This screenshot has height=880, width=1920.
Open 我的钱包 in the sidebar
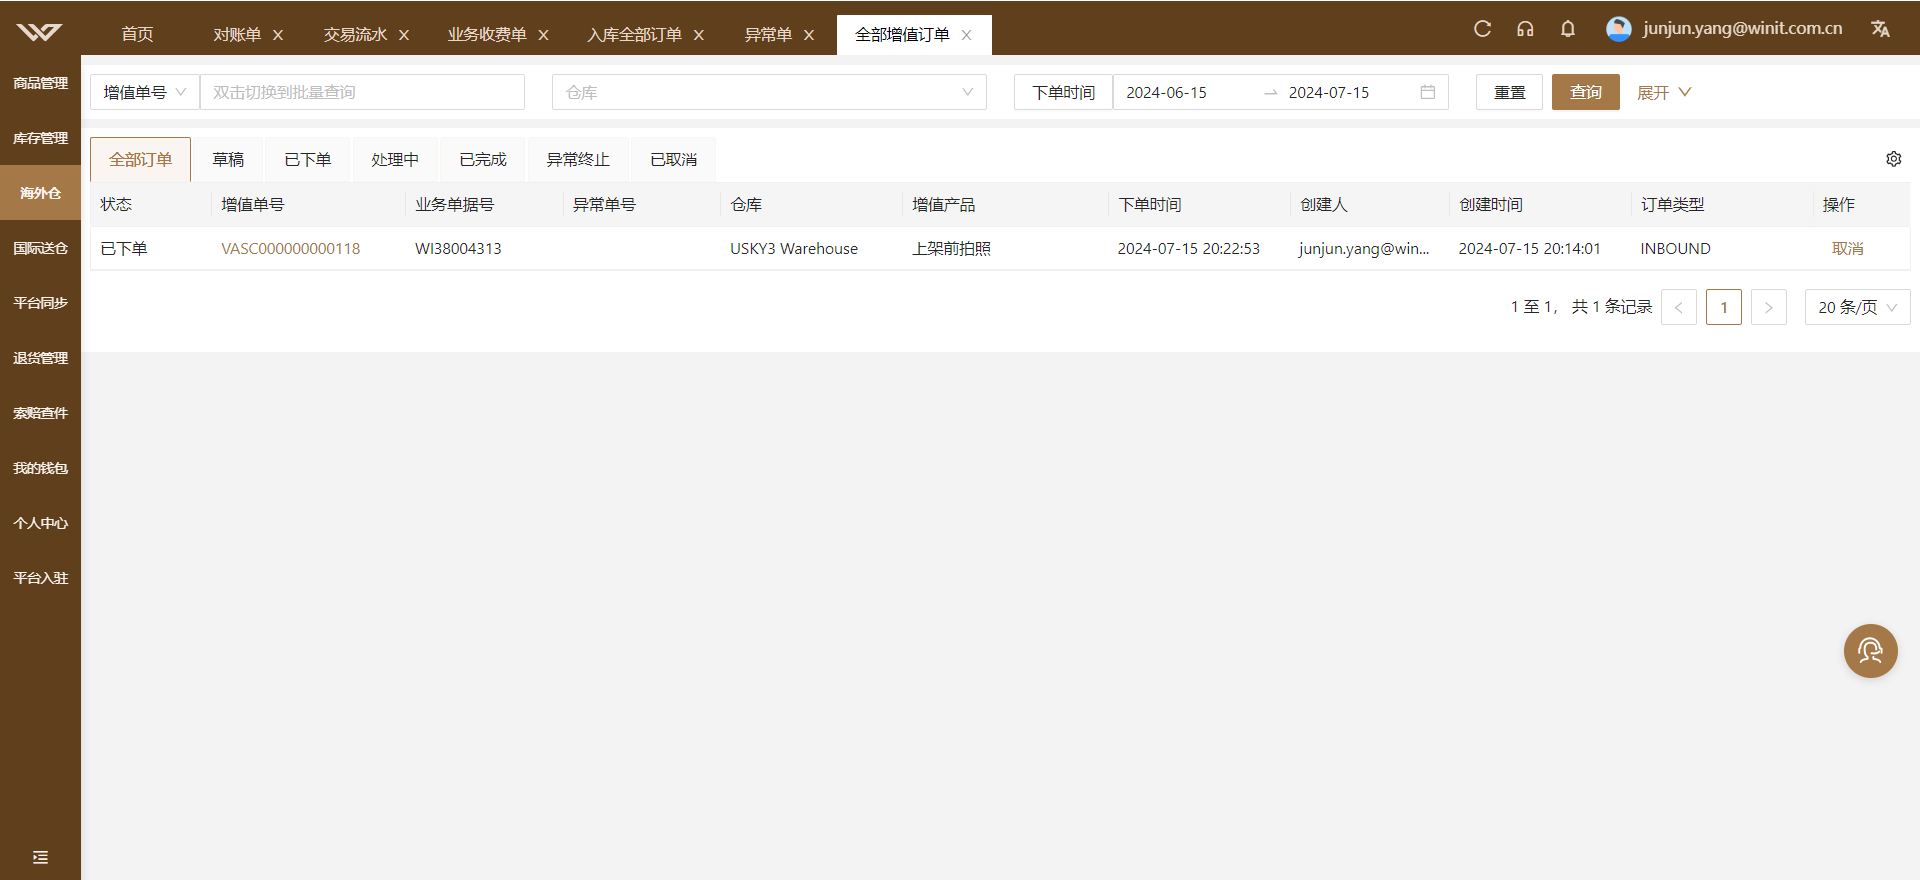[x=40, y=468]
